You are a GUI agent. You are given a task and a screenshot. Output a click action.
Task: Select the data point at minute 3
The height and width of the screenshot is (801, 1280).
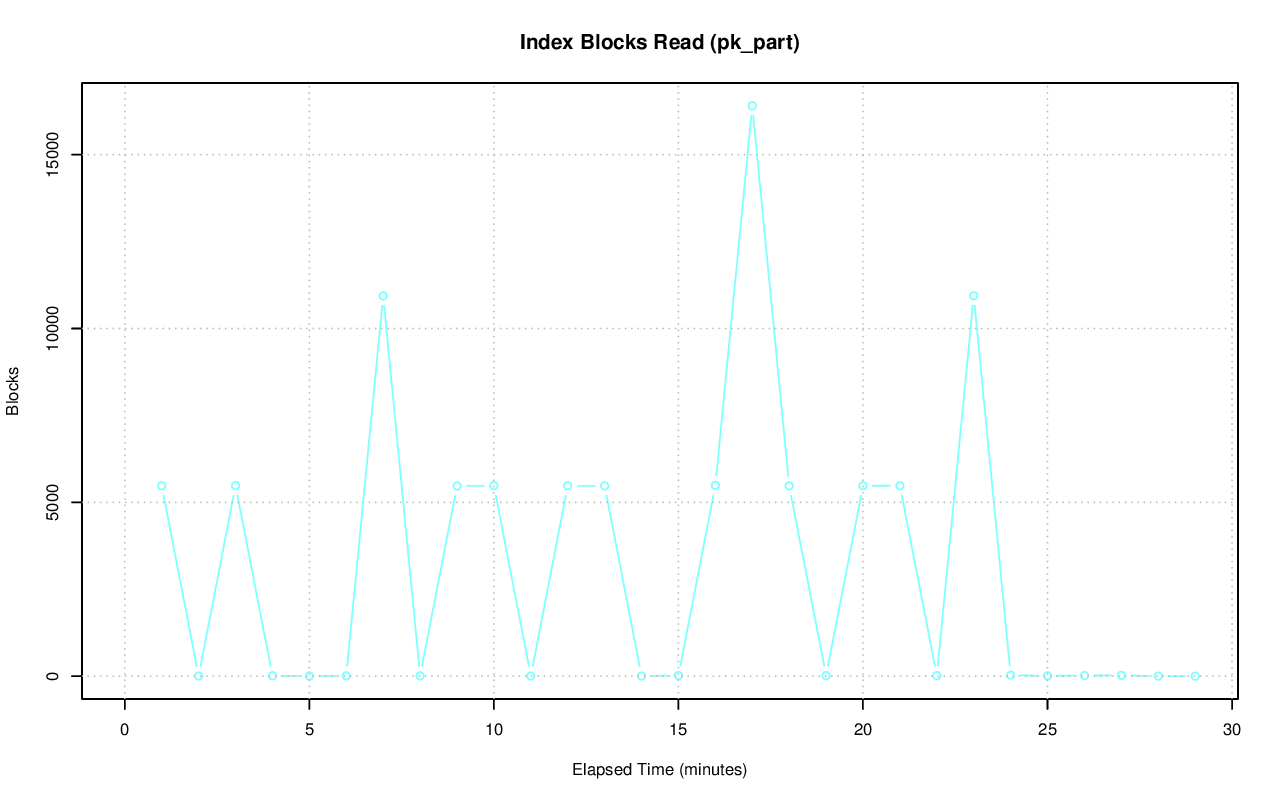(235, 486)
